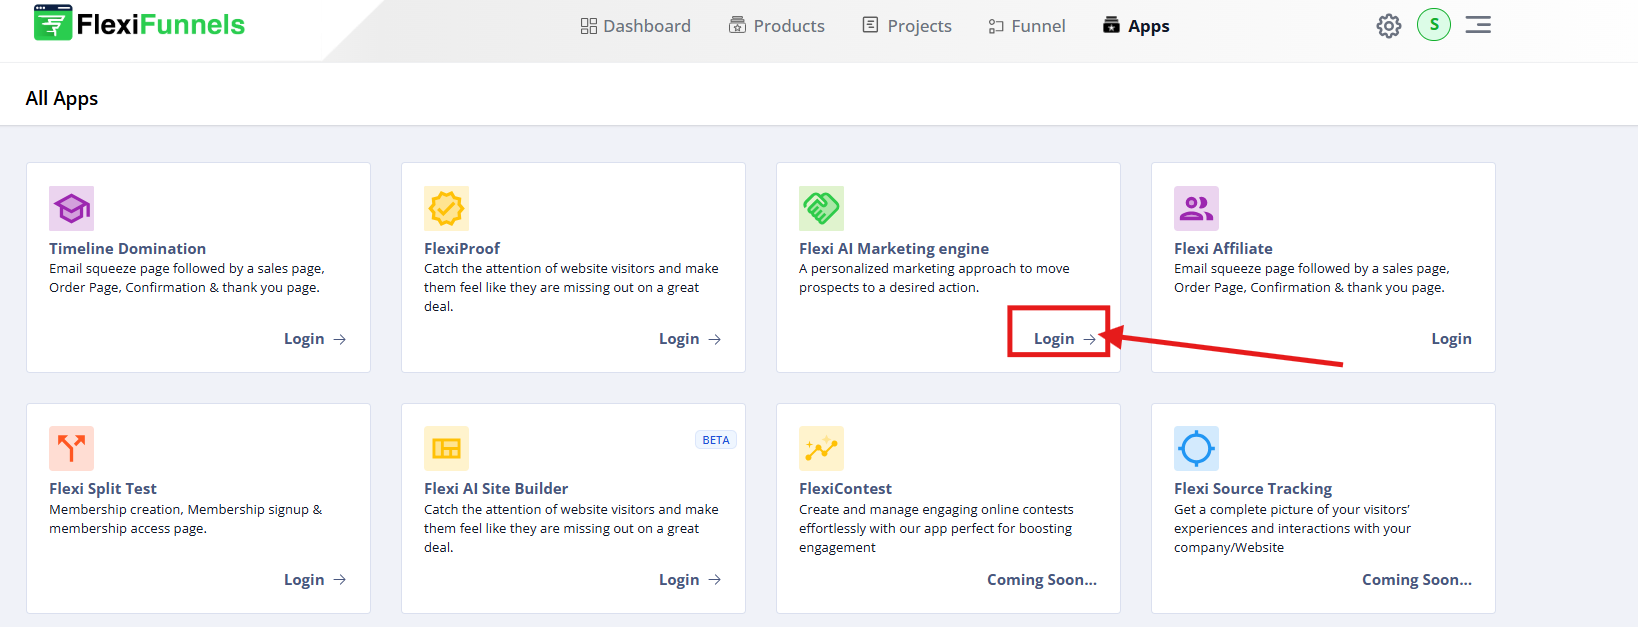Viewport: 1638px width, 627px height.
Task: Log in to FlexiProof
Action: (x=690, y=339)
